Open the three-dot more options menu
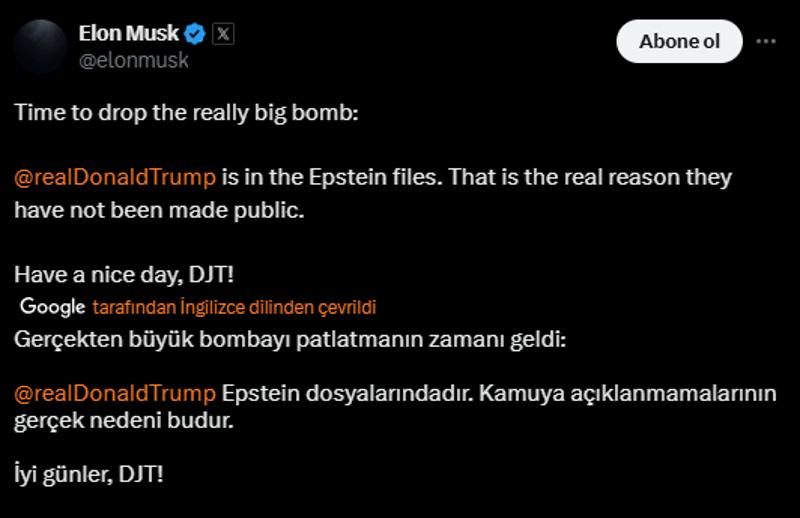Screen dimensions: 800x518 coord(766,42)
